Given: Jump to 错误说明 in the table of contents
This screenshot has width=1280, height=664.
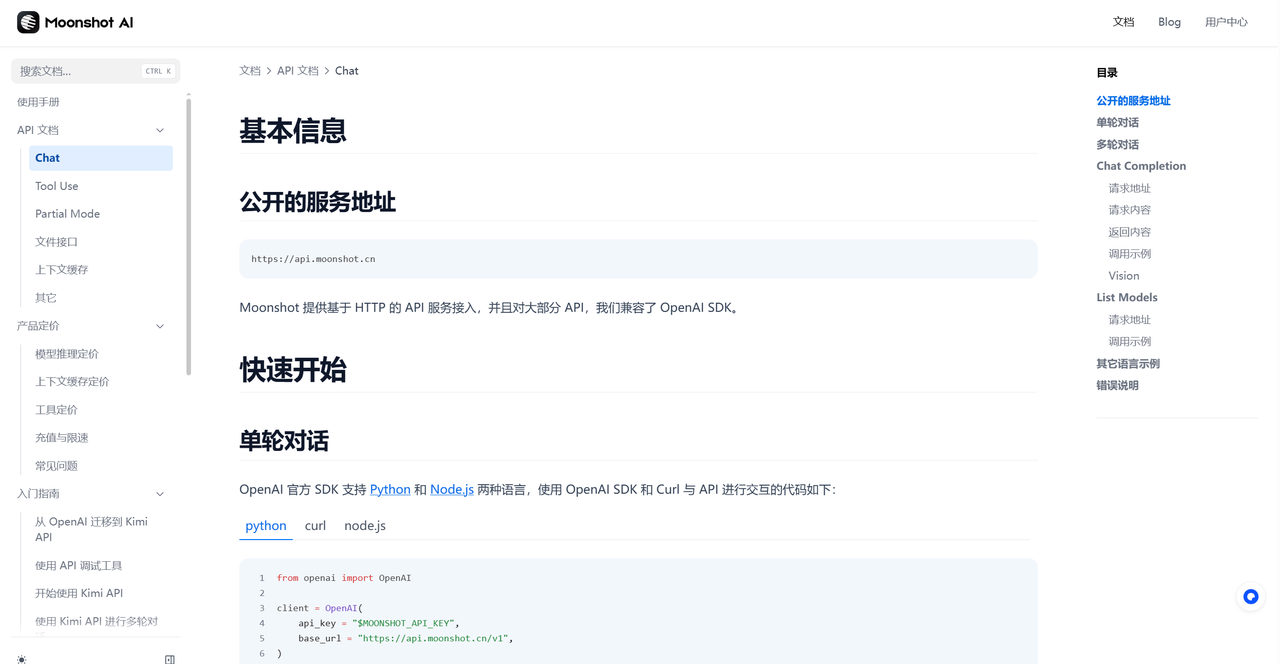Looking at the screenshot, I should pyautogui.click(x=1117, y=386).
